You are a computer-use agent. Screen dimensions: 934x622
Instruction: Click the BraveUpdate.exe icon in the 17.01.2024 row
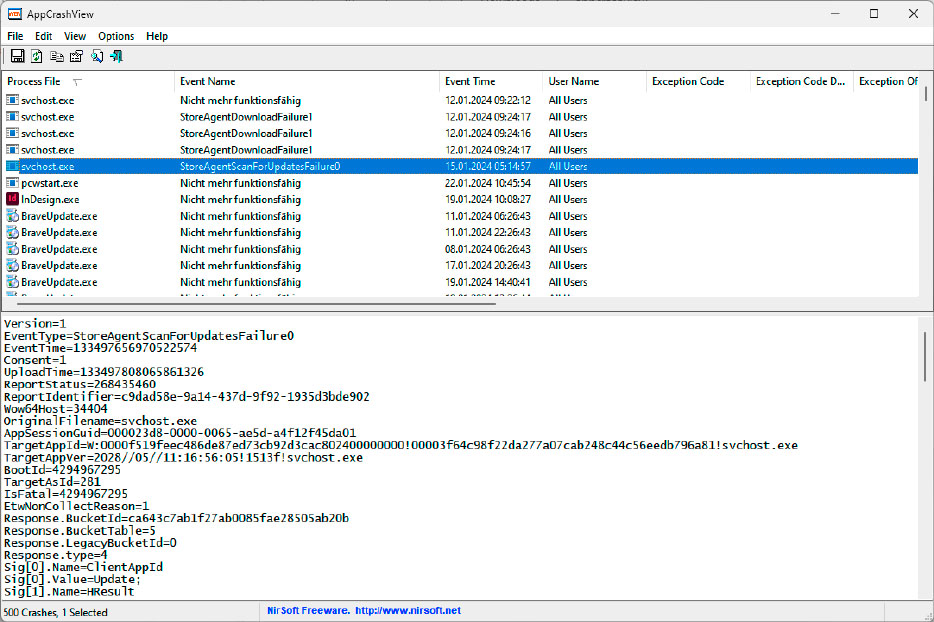pos(12,265)
